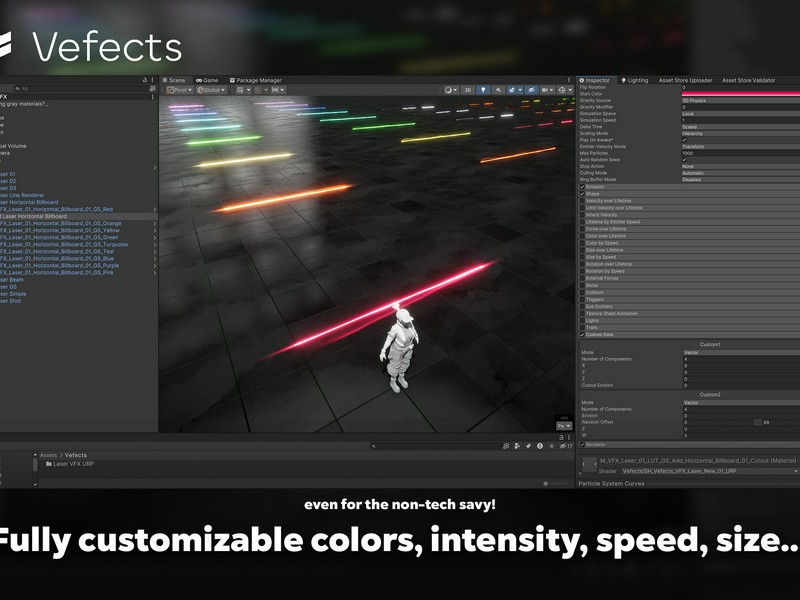
Task: Open the Laser VFX URP folder
Action: point(69,464)
